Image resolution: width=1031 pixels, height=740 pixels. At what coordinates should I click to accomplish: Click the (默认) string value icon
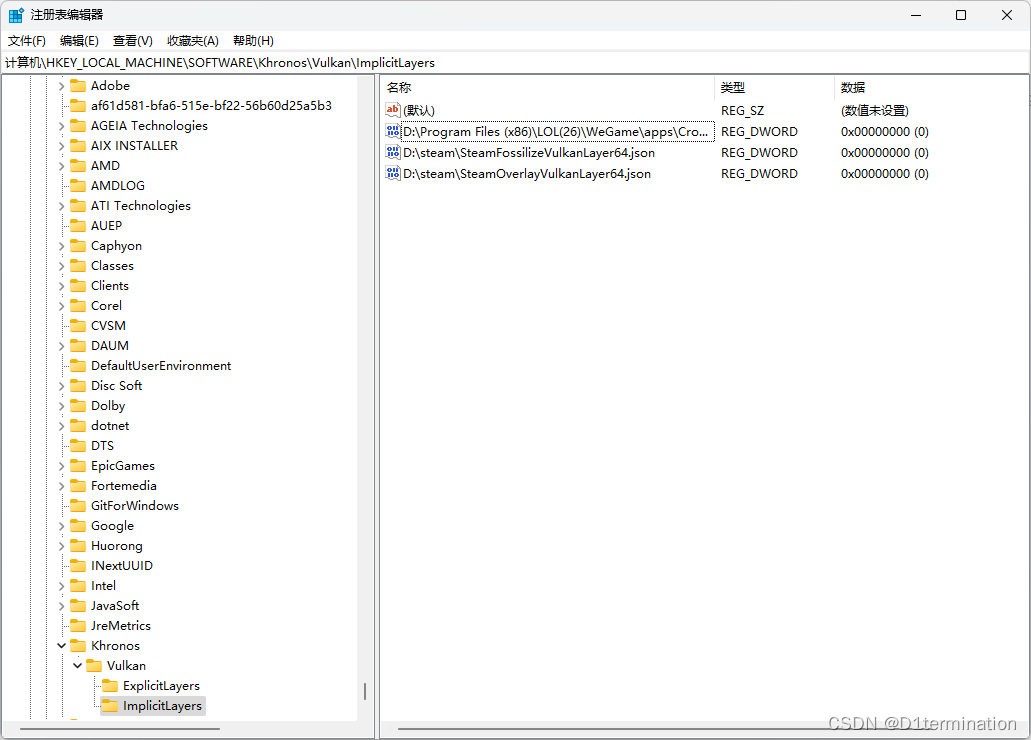(393, 110)
